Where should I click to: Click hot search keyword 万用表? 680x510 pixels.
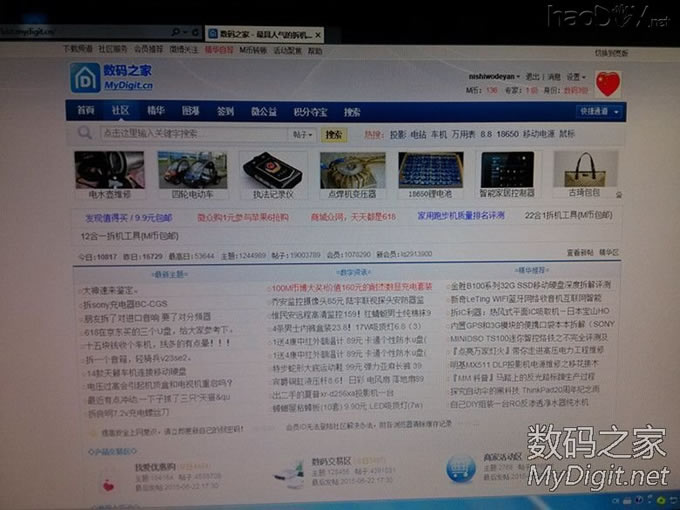pyautogui.click(x=463, y=134)
